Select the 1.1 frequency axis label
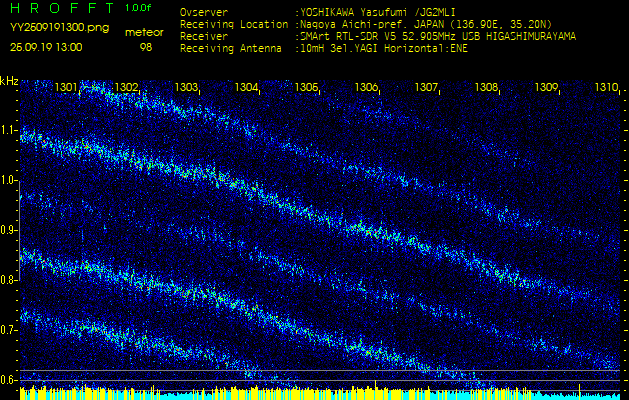The height and width of the screenshot is (400, 629). [9, 130]
